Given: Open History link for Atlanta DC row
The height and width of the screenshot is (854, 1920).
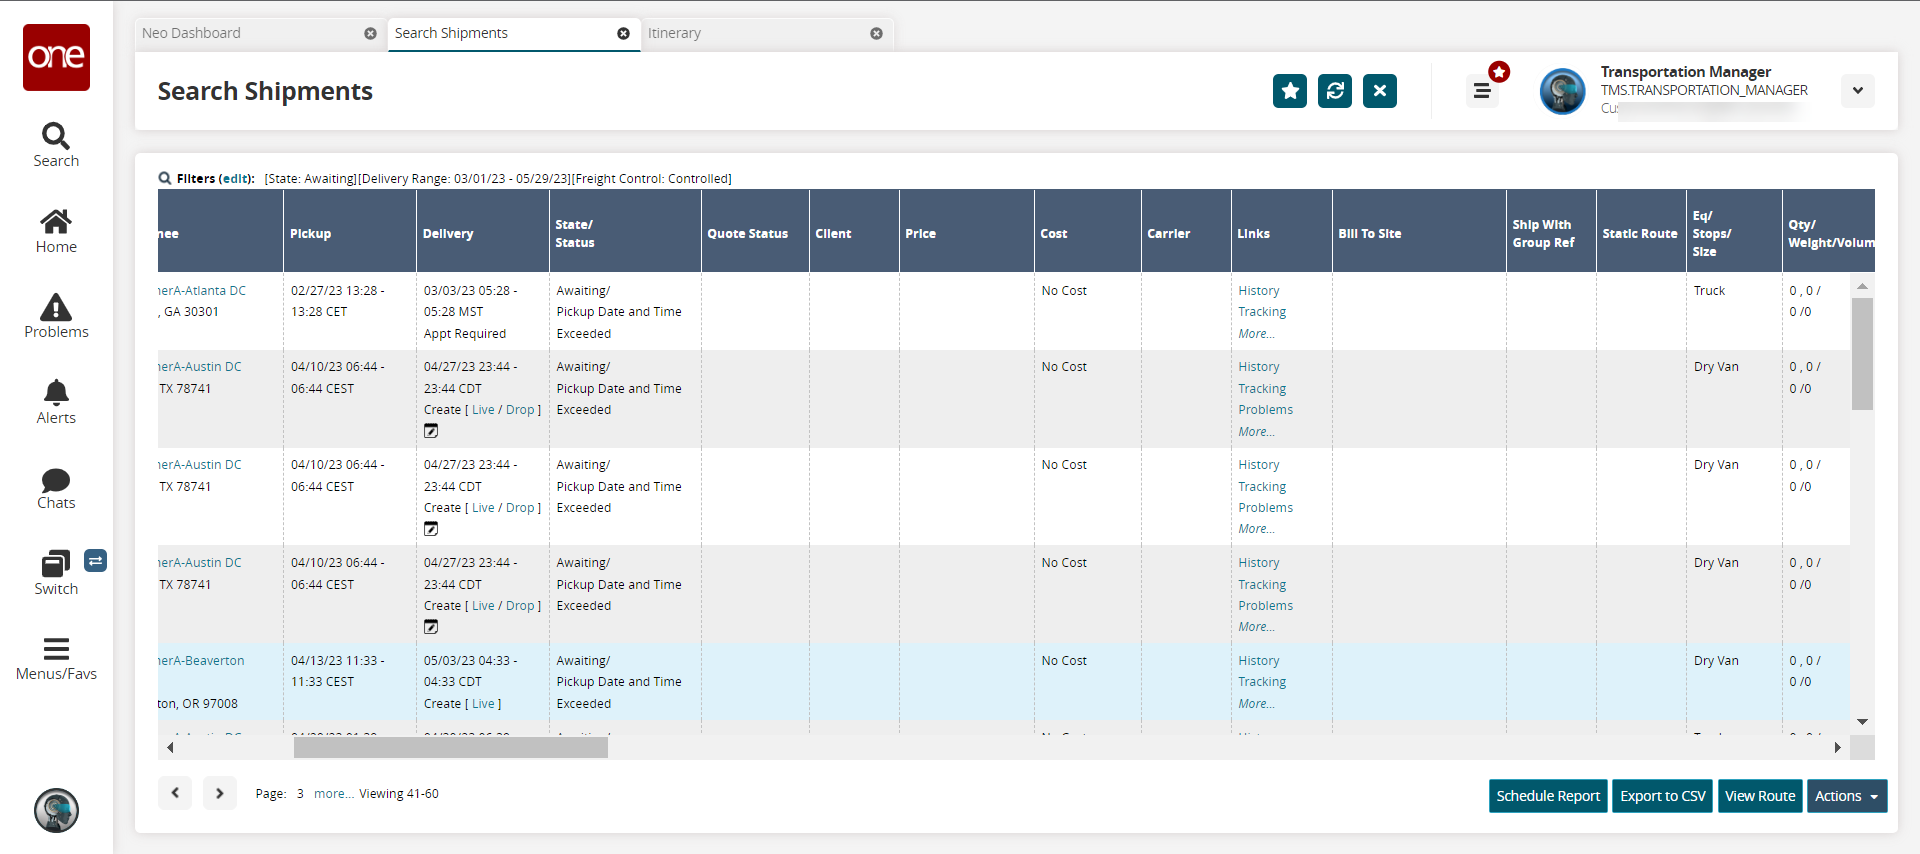Looking at the screenshot, I should point(1258,290).
